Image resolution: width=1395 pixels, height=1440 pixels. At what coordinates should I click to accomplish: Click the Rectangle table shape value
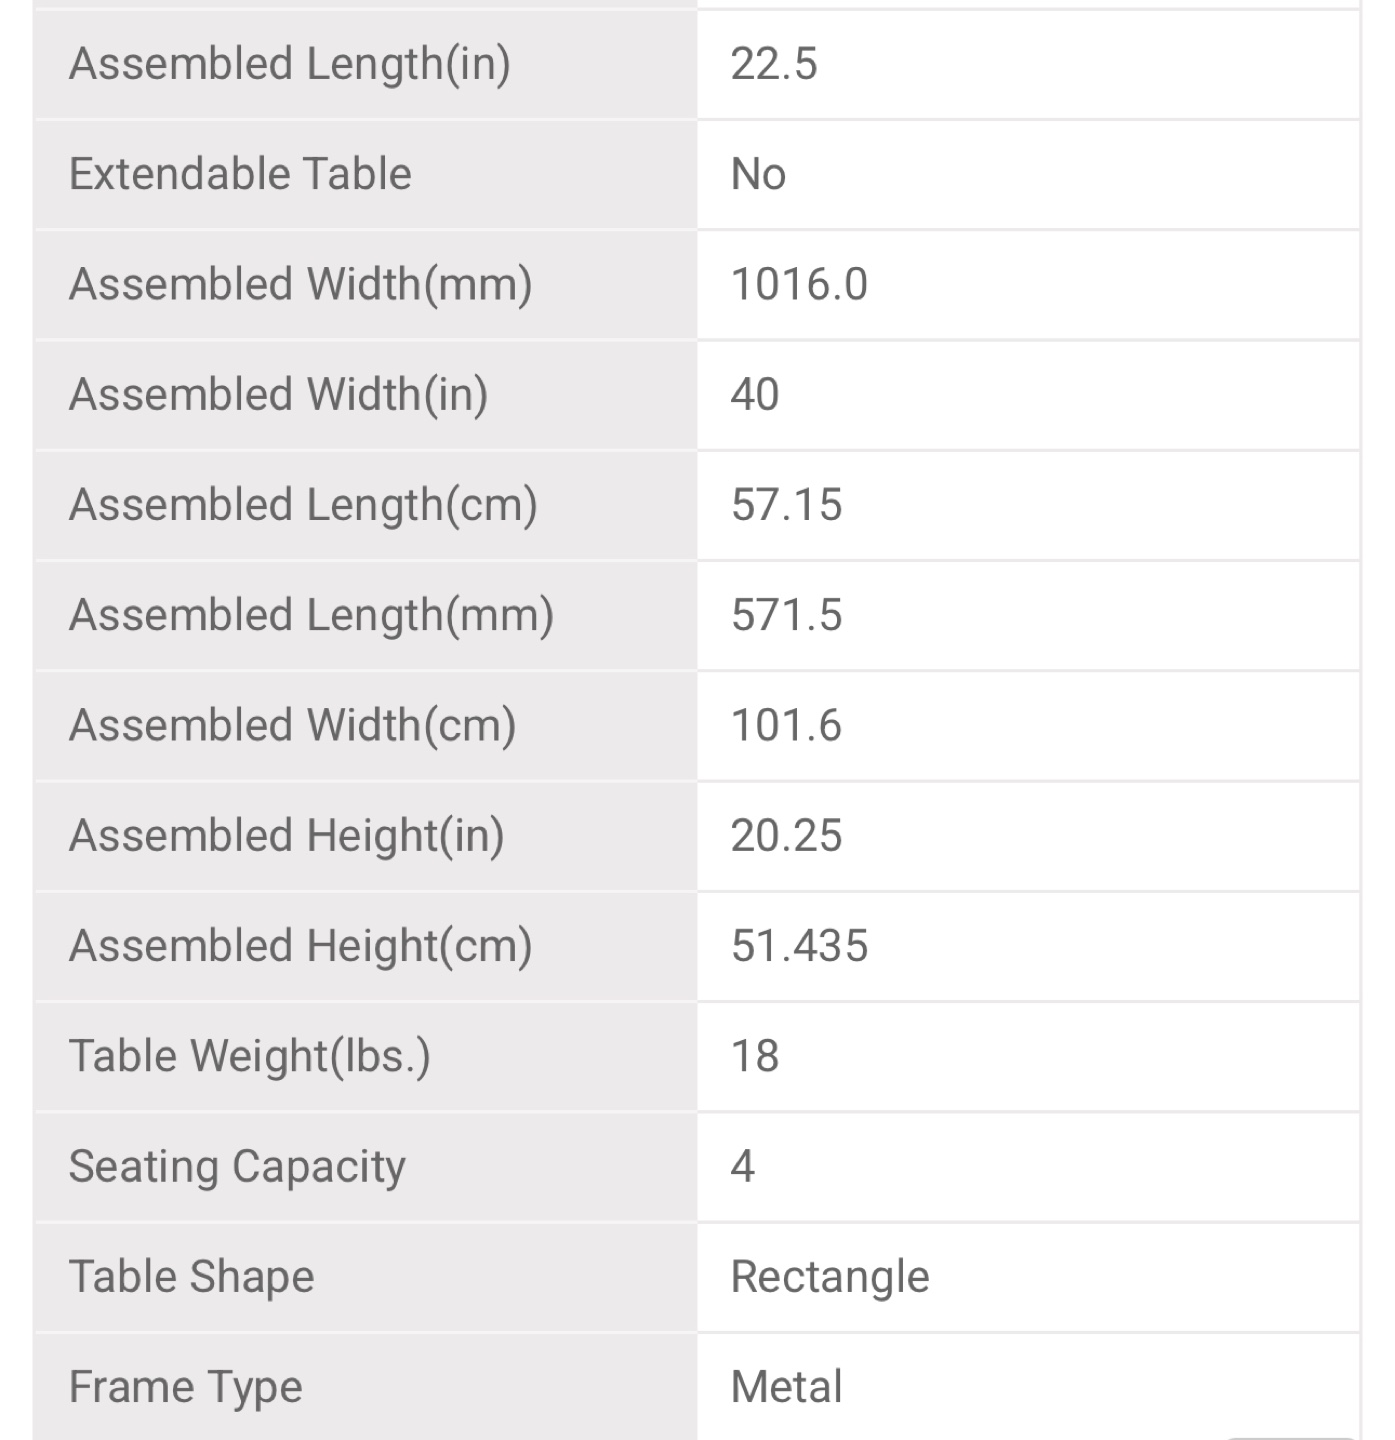click(830, 1278)
